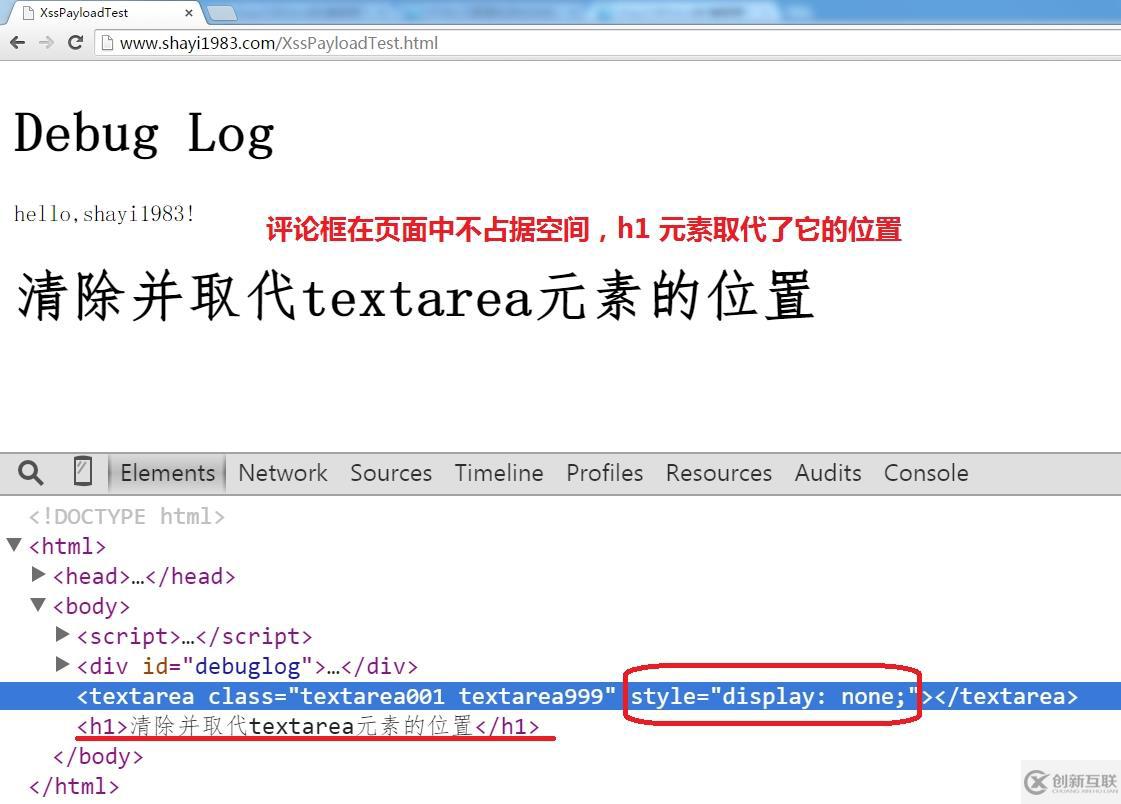Image resolution: width=1121 pixels, height=804 pixels.
Task: Toggle the DevTools mobile device mode icon
Action: pos(83,472)
